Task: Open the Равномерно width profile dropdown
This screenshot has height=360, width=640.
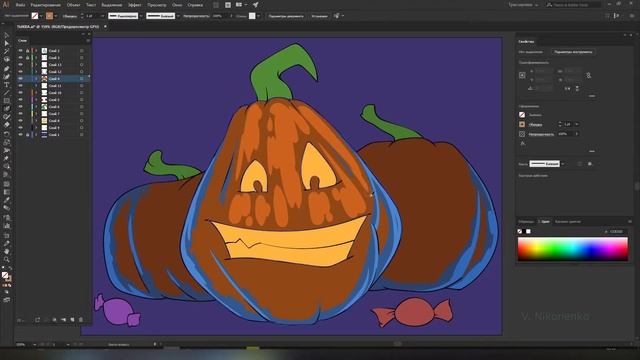Action: (x=141, y=16)
